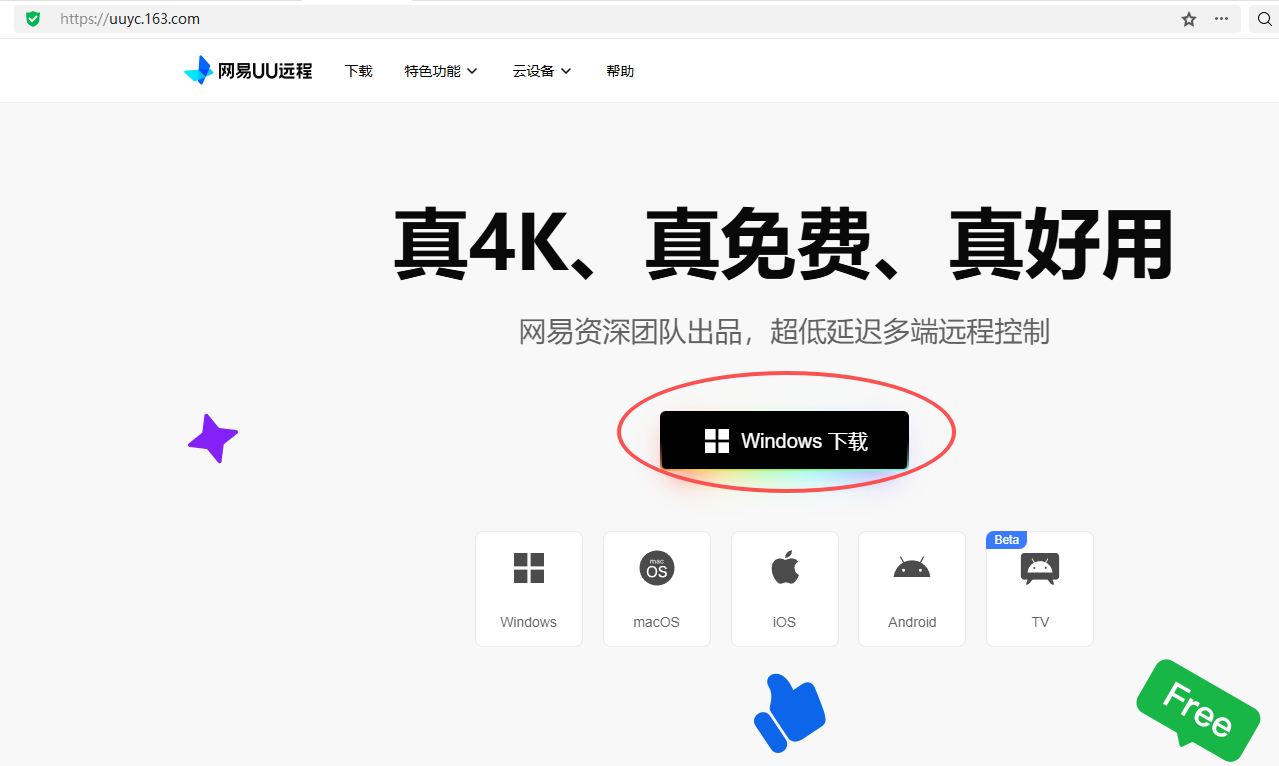Click the Windows 下载 button
The width and height of the screenshot is (1279, 766).
tap(784, 440)
